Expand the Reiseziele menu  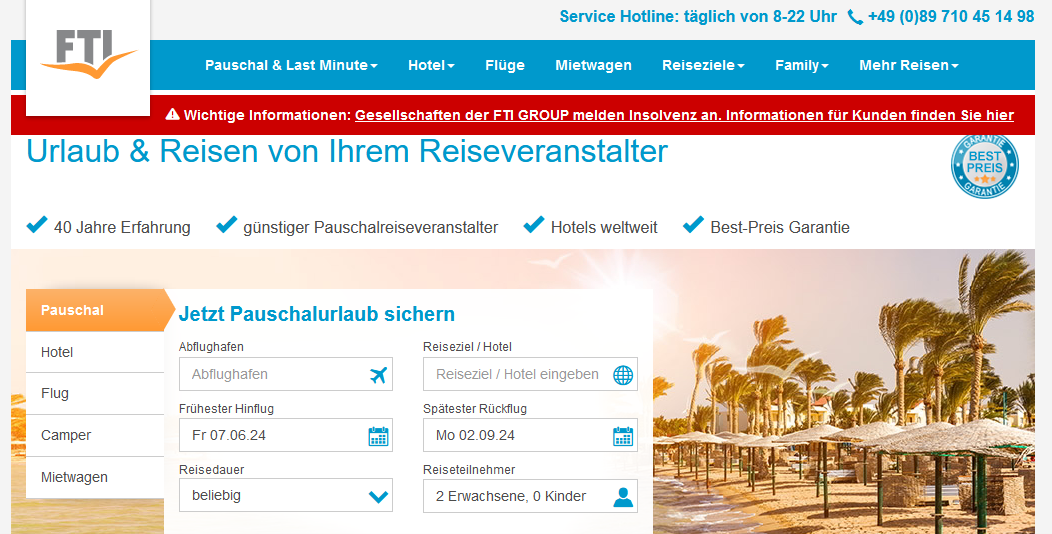point(703,65)
